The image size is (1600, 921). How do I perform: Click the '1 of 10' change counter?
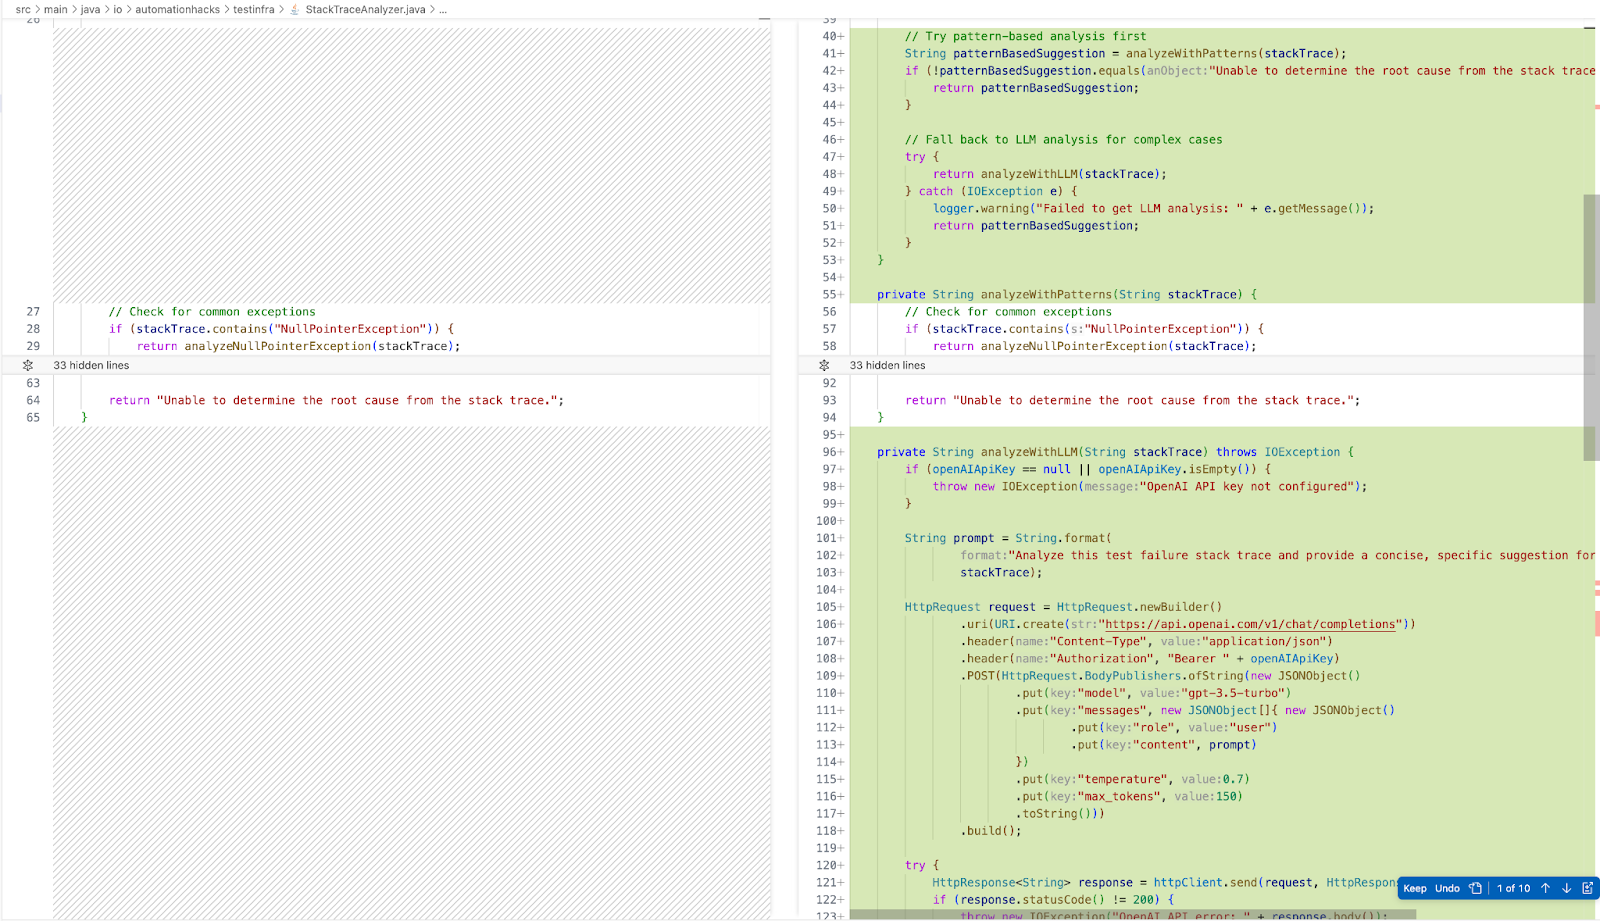pos(1513,888)
